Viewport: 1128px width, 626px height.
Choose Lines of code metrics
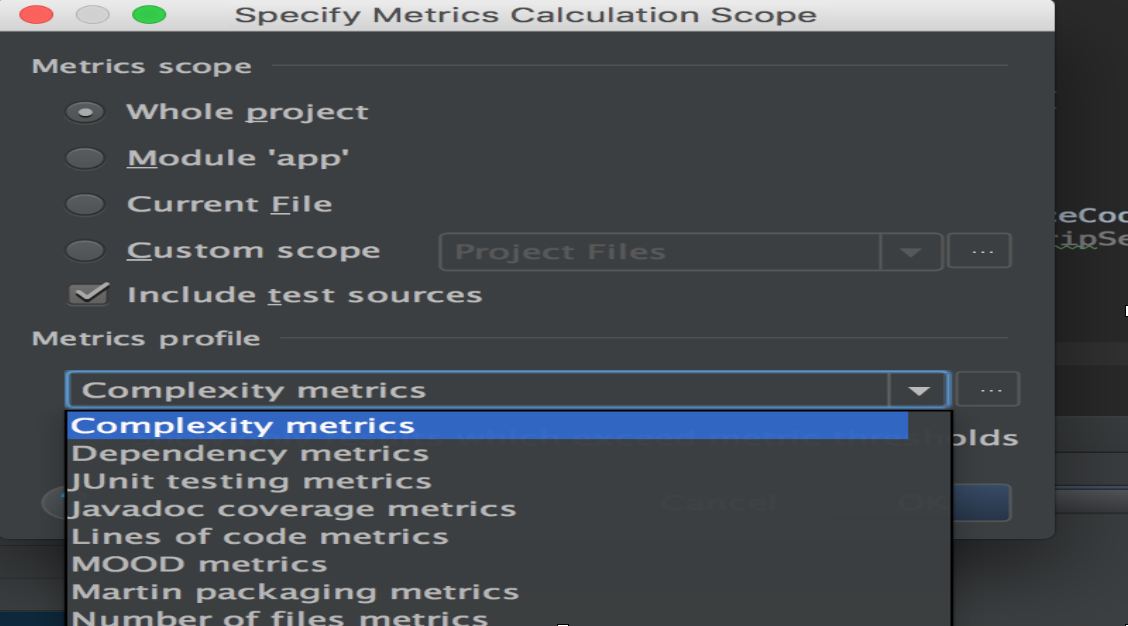point(260,537)
